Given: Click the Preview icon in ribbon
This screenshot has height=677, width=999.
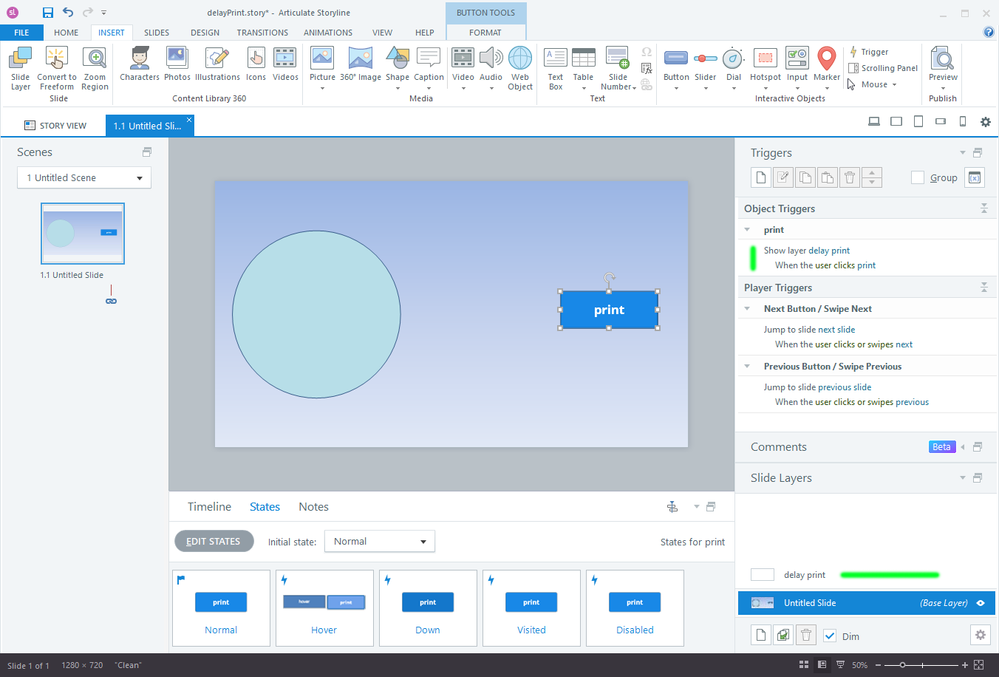Looking at the screenshot, I should coord(942,60).
